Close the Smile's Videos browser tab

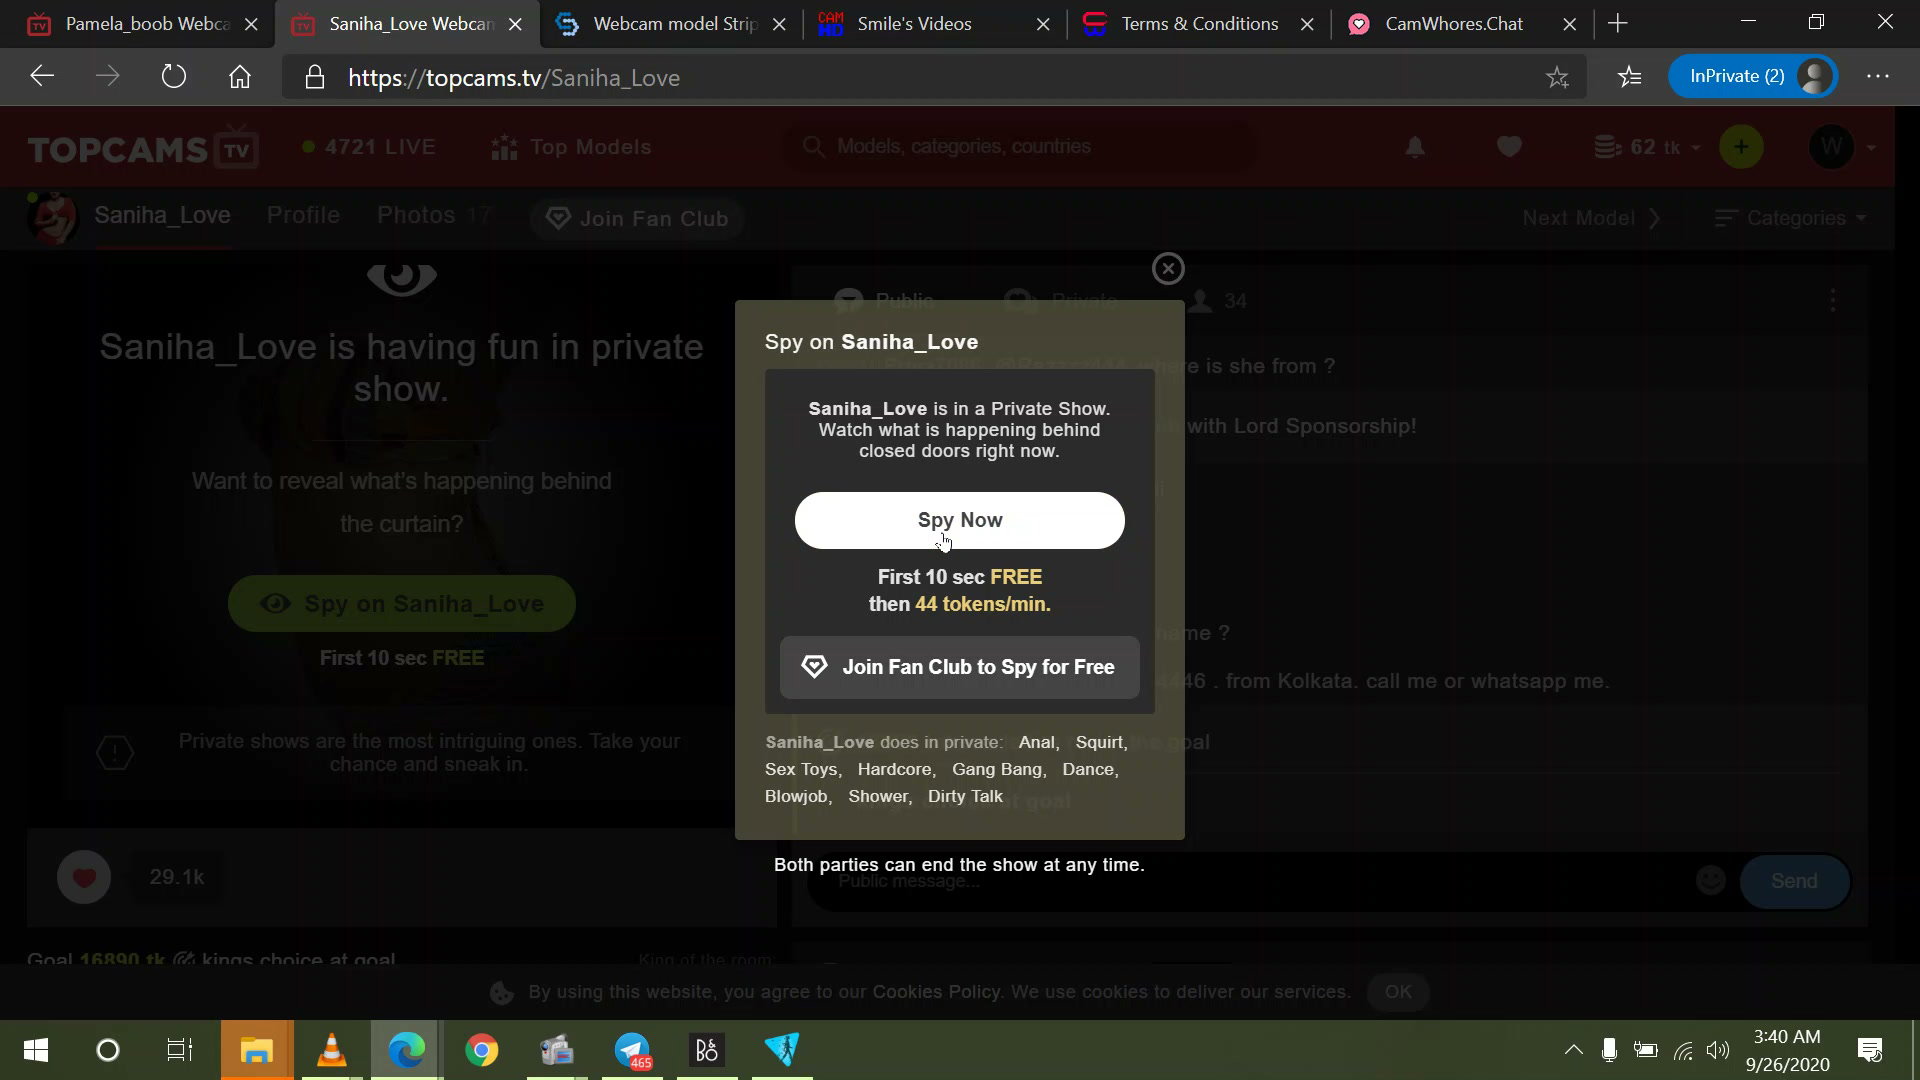pyautogui.click(x=1043, y=24)
